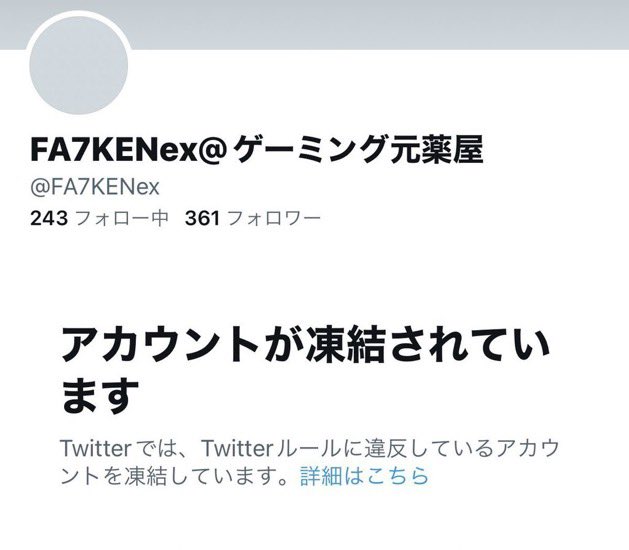
Task: Click the ます second line of heading
Action: click(100, 396)
